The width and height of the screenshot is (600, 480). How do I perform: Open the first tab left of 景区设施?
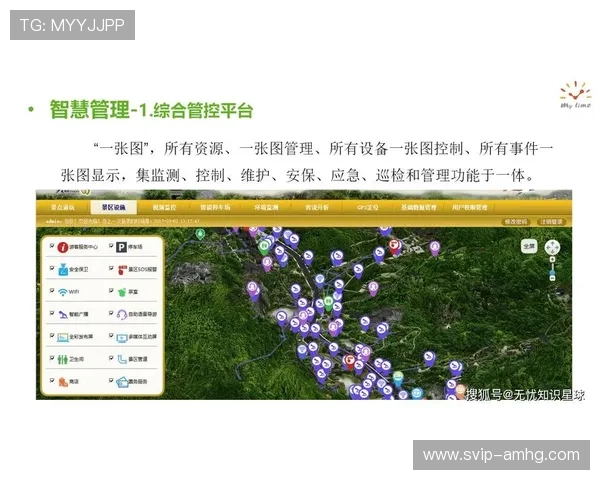point(63,207)
